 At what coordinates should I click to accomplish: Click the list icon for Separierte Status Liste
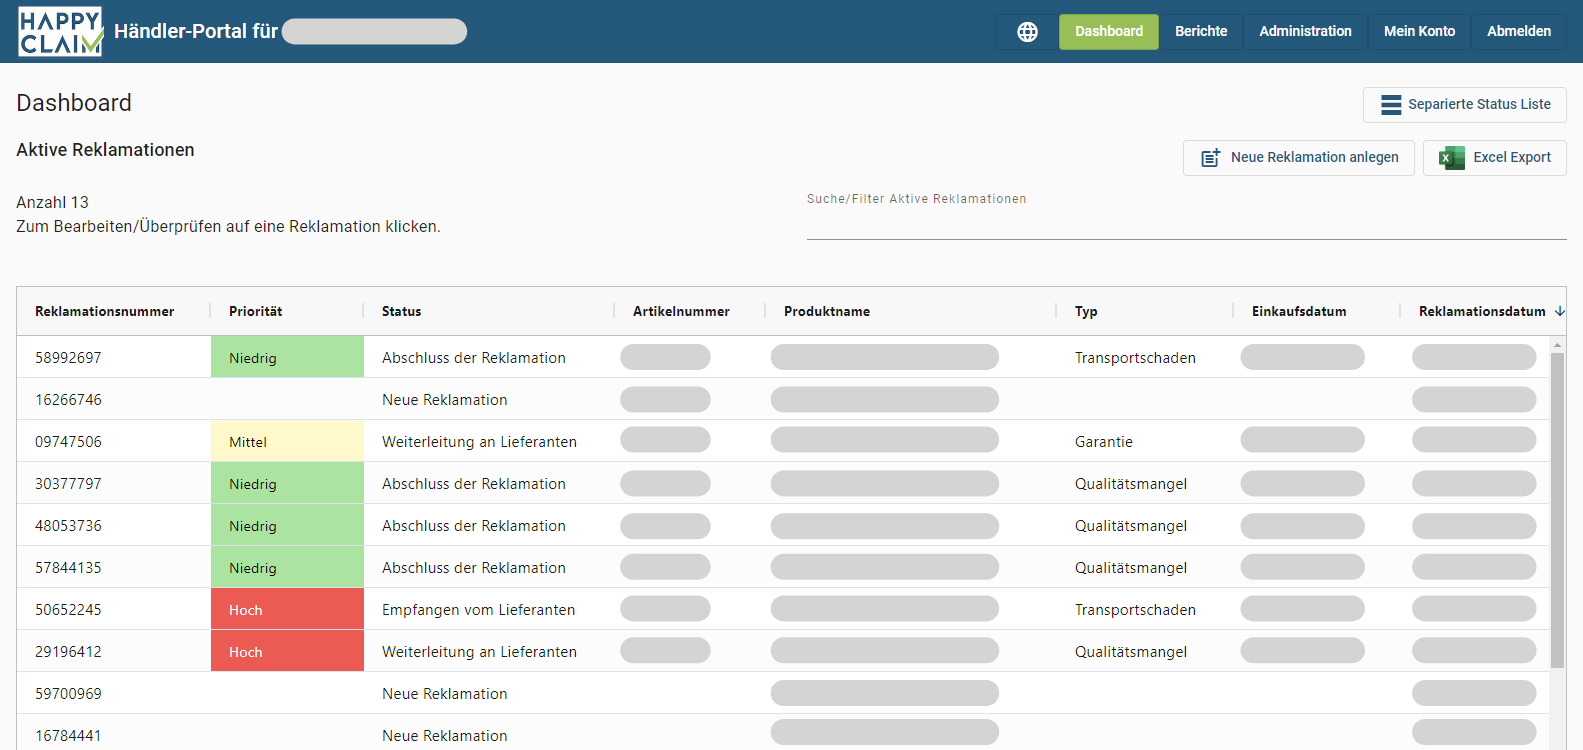click(1390, 105)
